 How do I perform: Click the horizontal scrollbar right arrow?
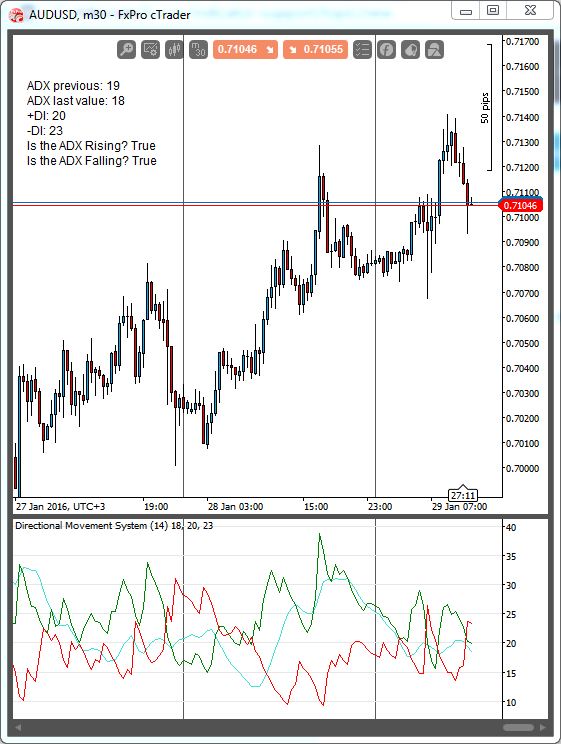click(542, 727)
